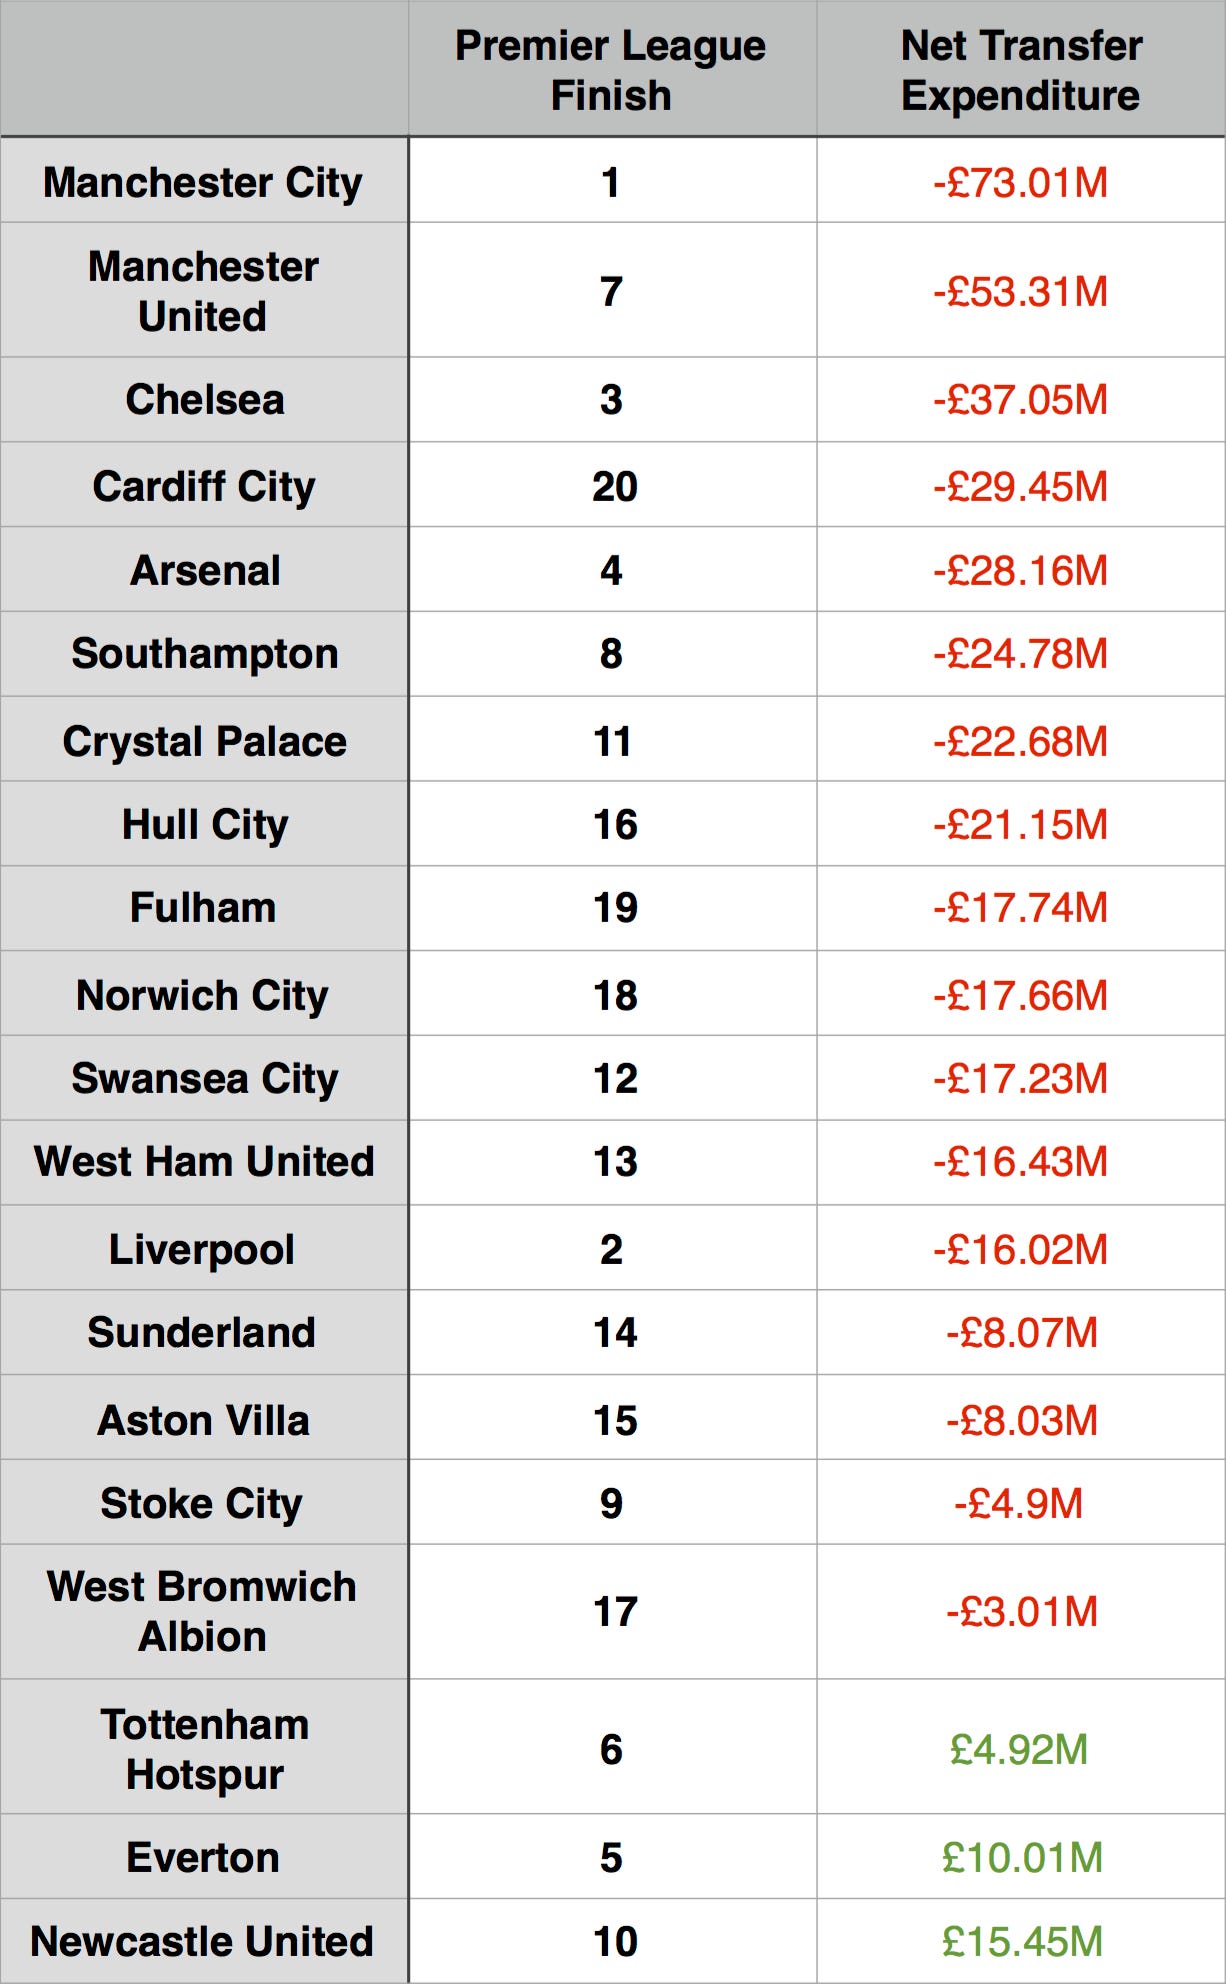This screenshot has height=1984, width=1226.
Task: Click the Swansea City team cell
Action: 203,1078
